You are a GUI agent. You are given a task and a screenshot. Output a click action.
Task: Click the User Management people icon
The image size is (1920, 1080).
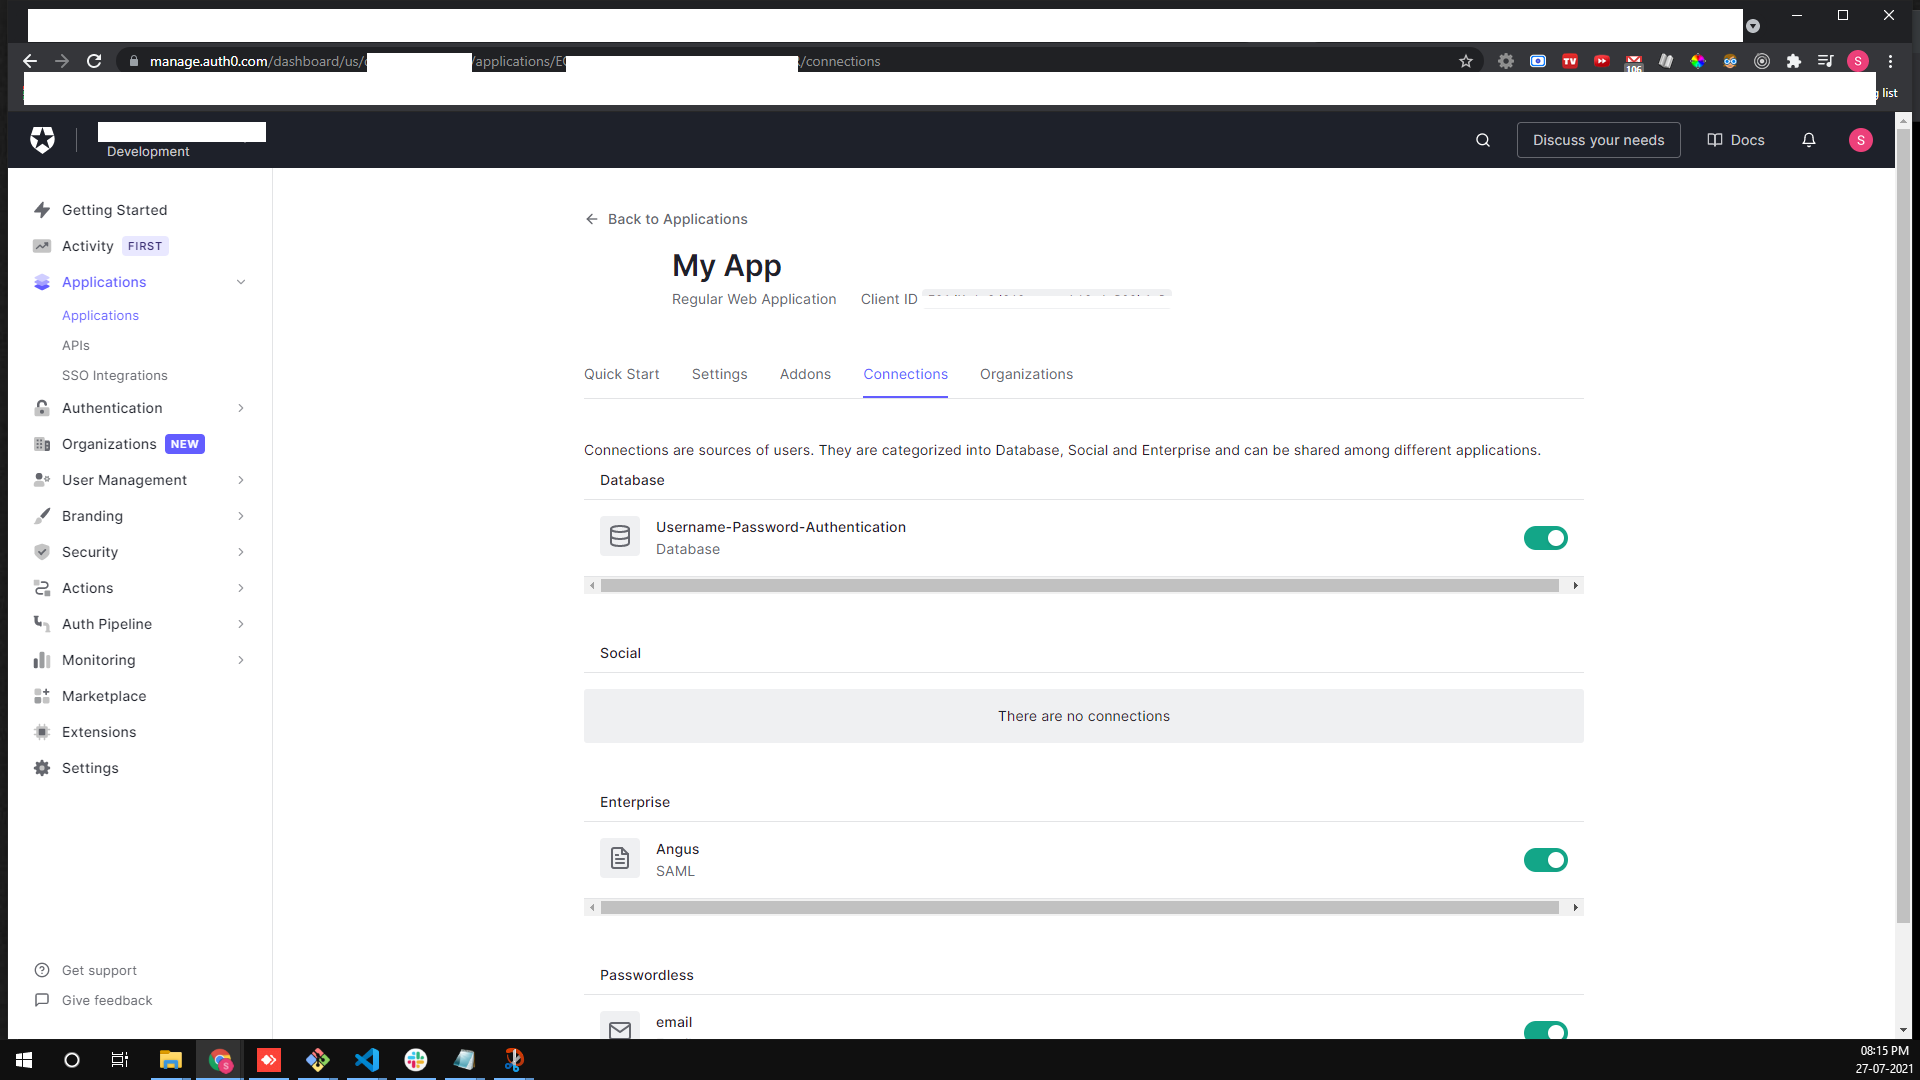click(x=42, y=480)
